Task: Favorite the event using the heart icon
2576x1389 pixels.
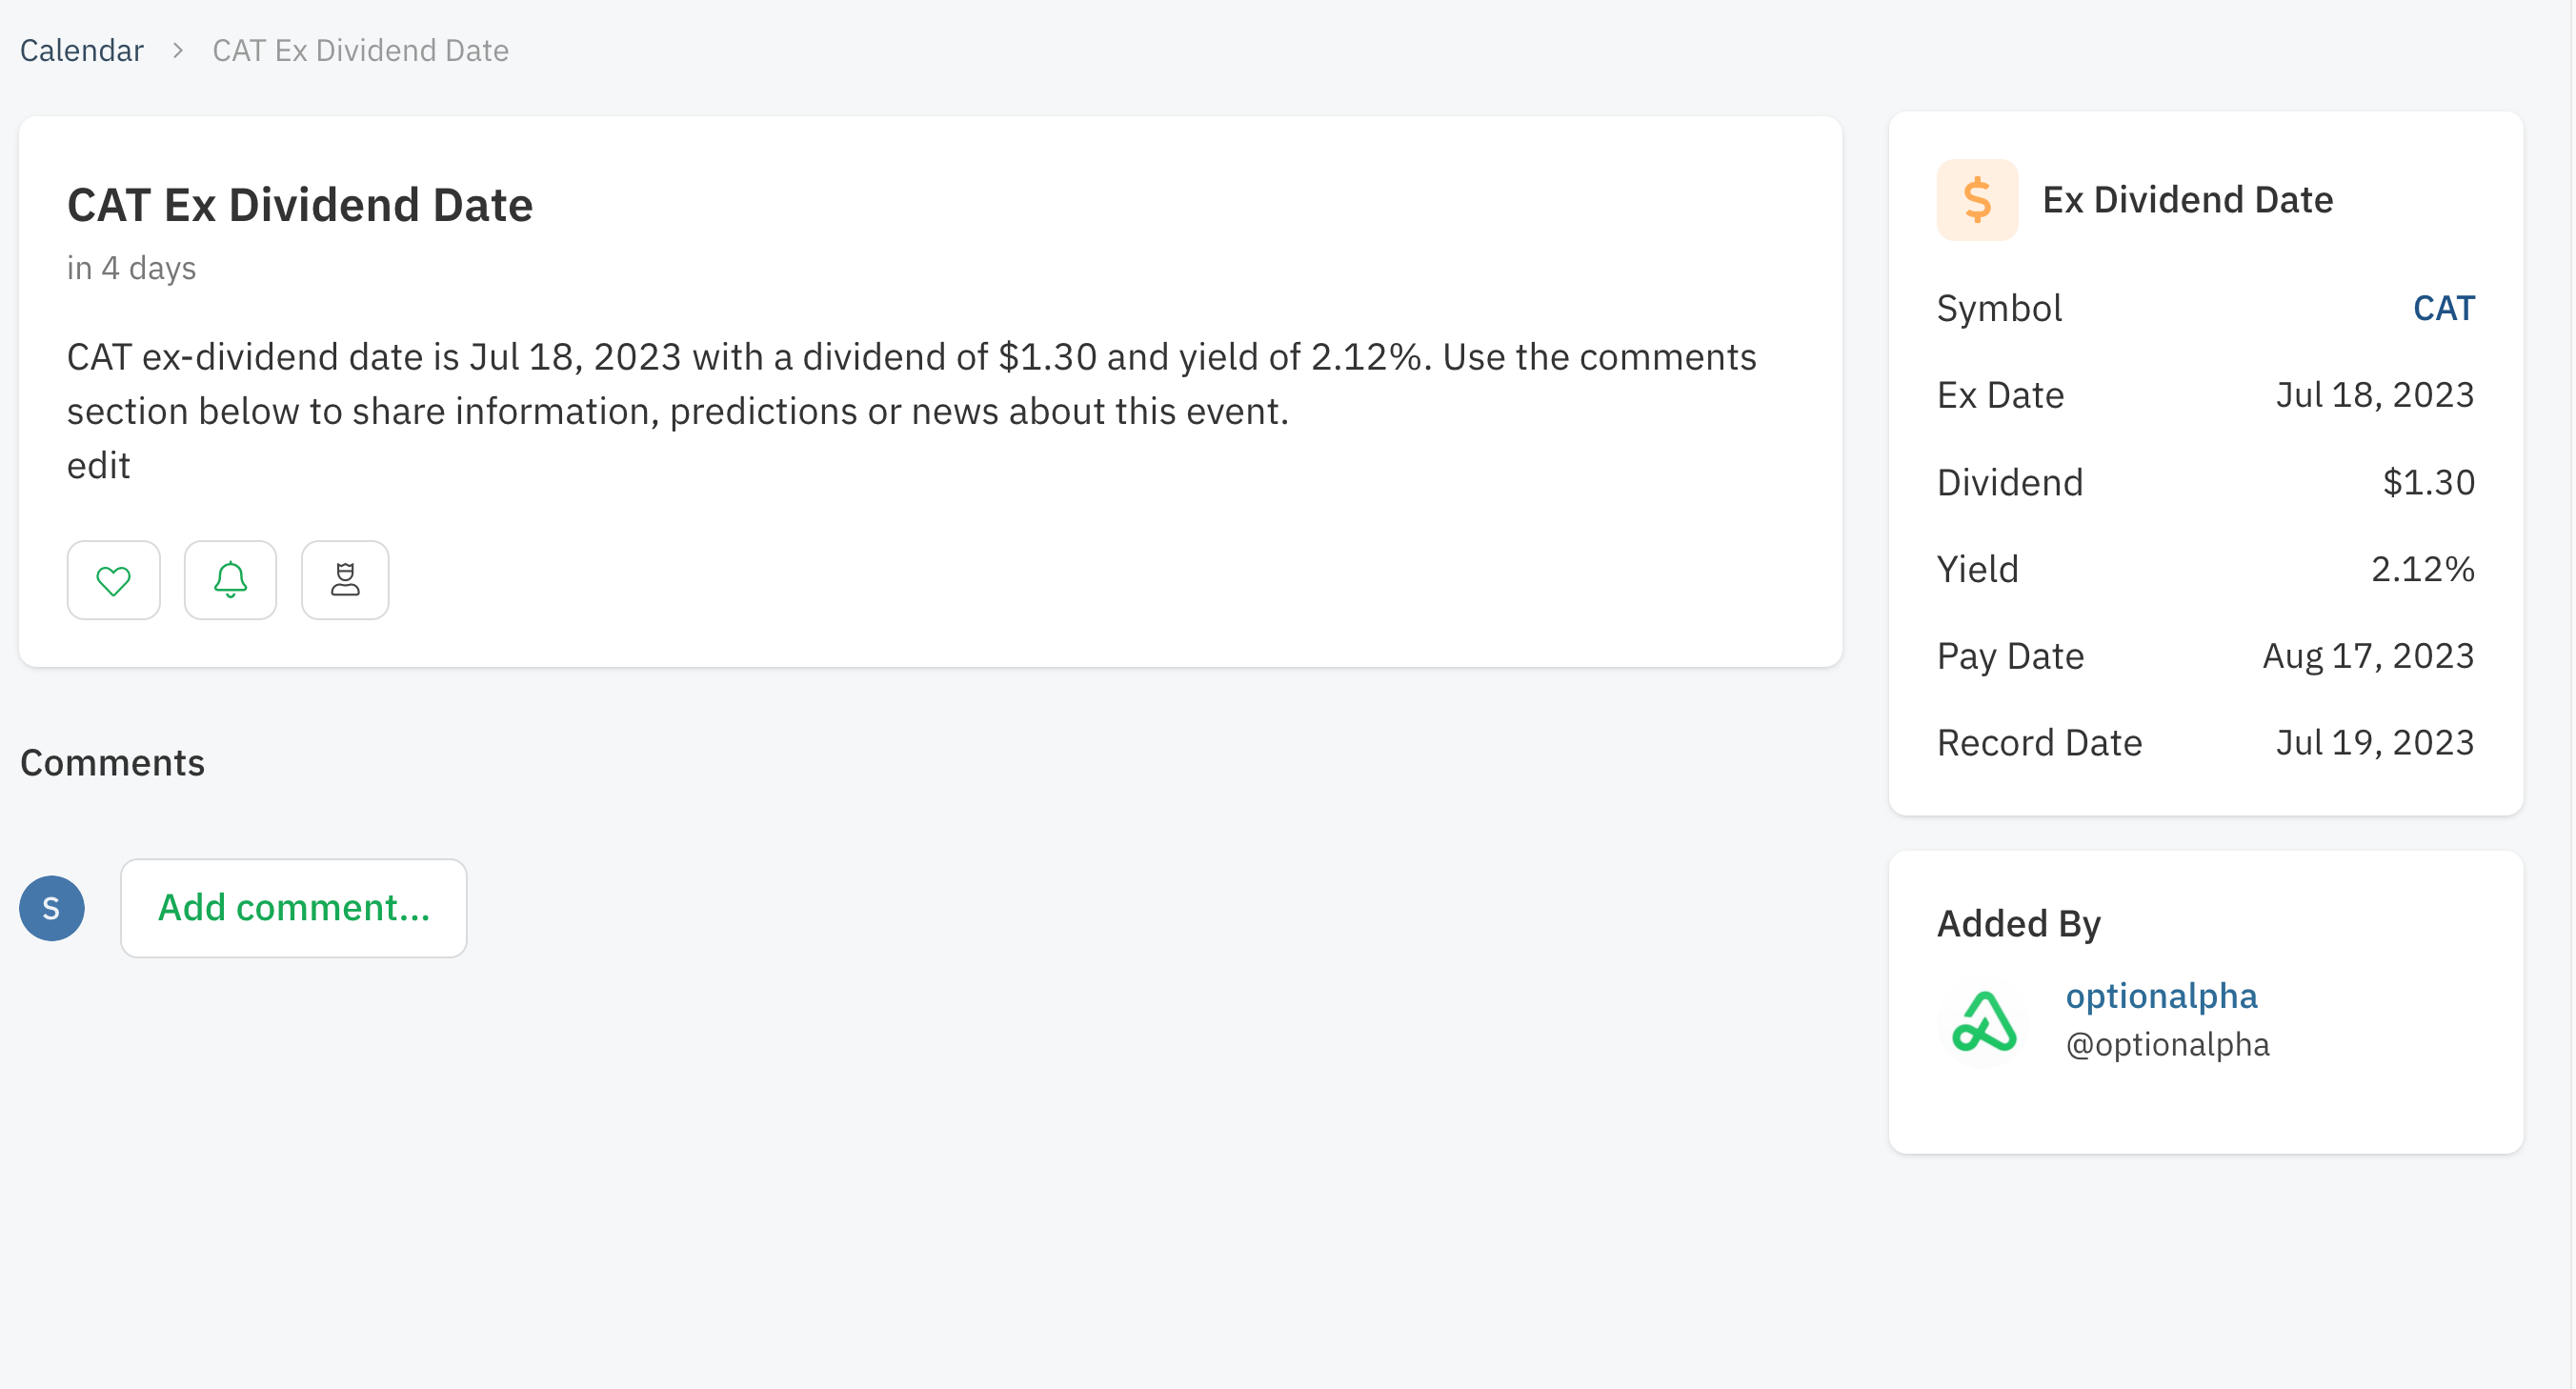Action: point(113,580)
